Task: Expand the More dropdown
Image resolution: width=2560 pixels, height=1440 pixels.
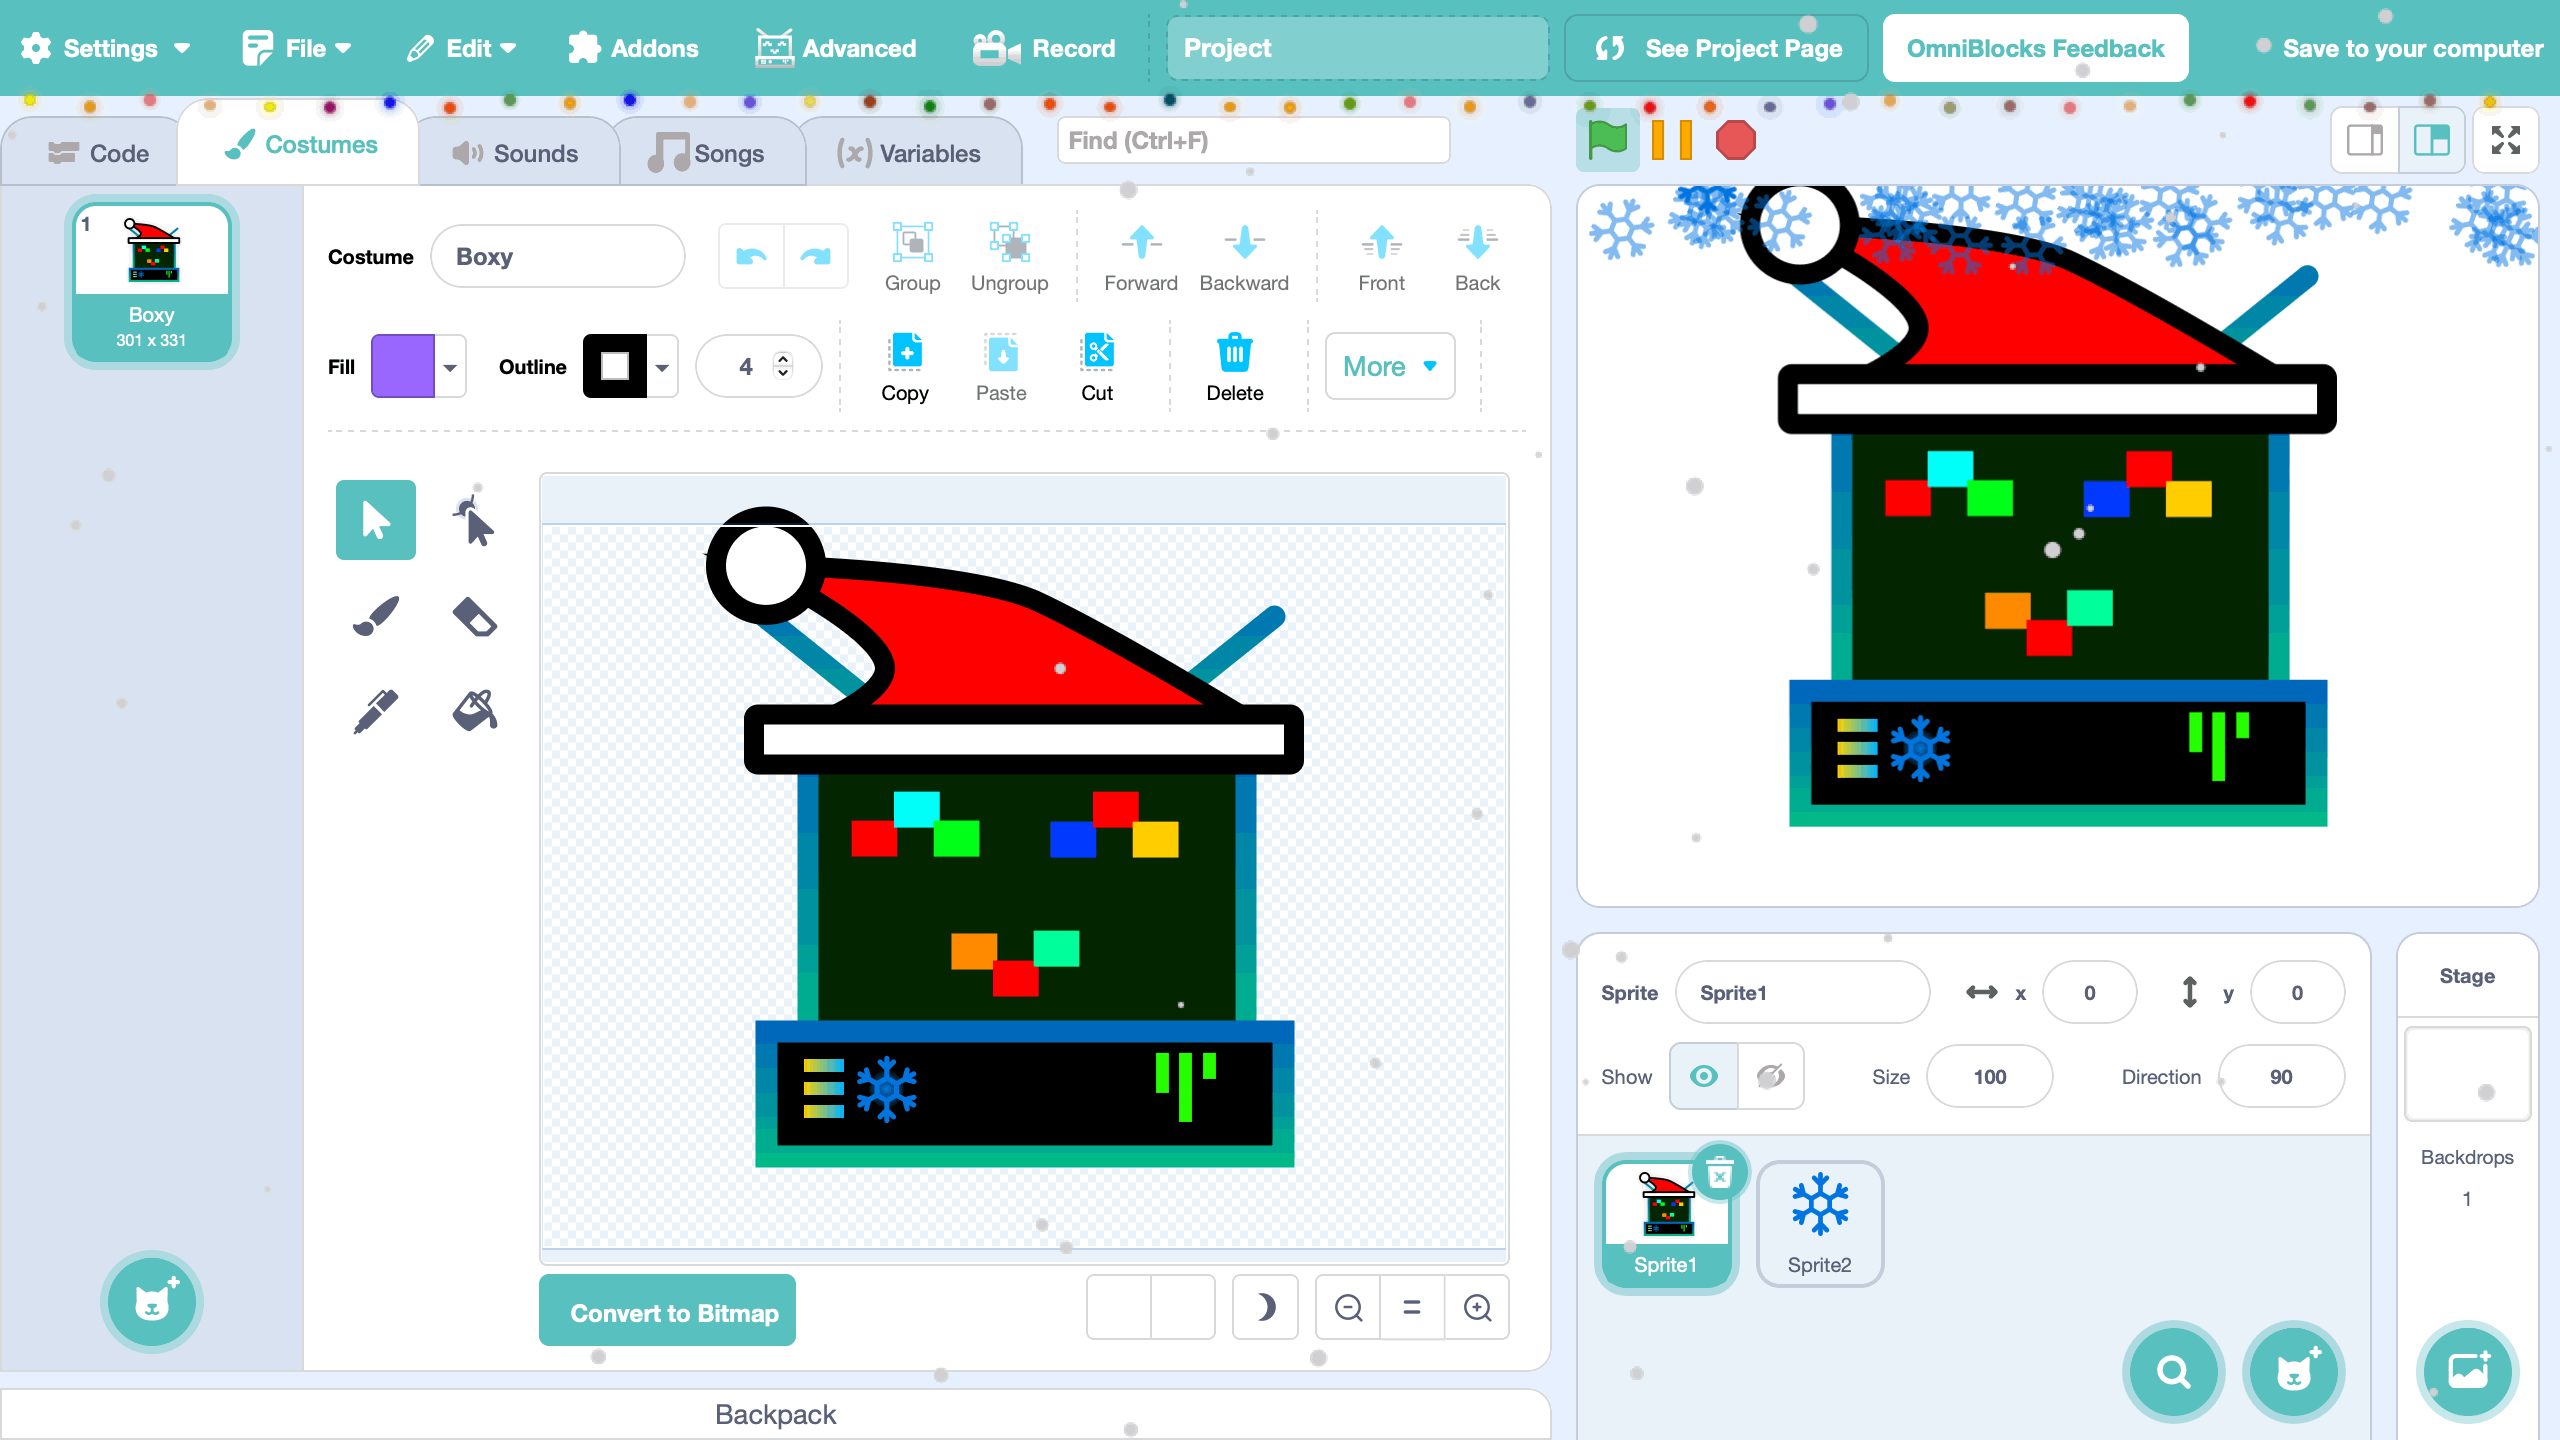Action: pyautogui.click(x=1389, y=367)
